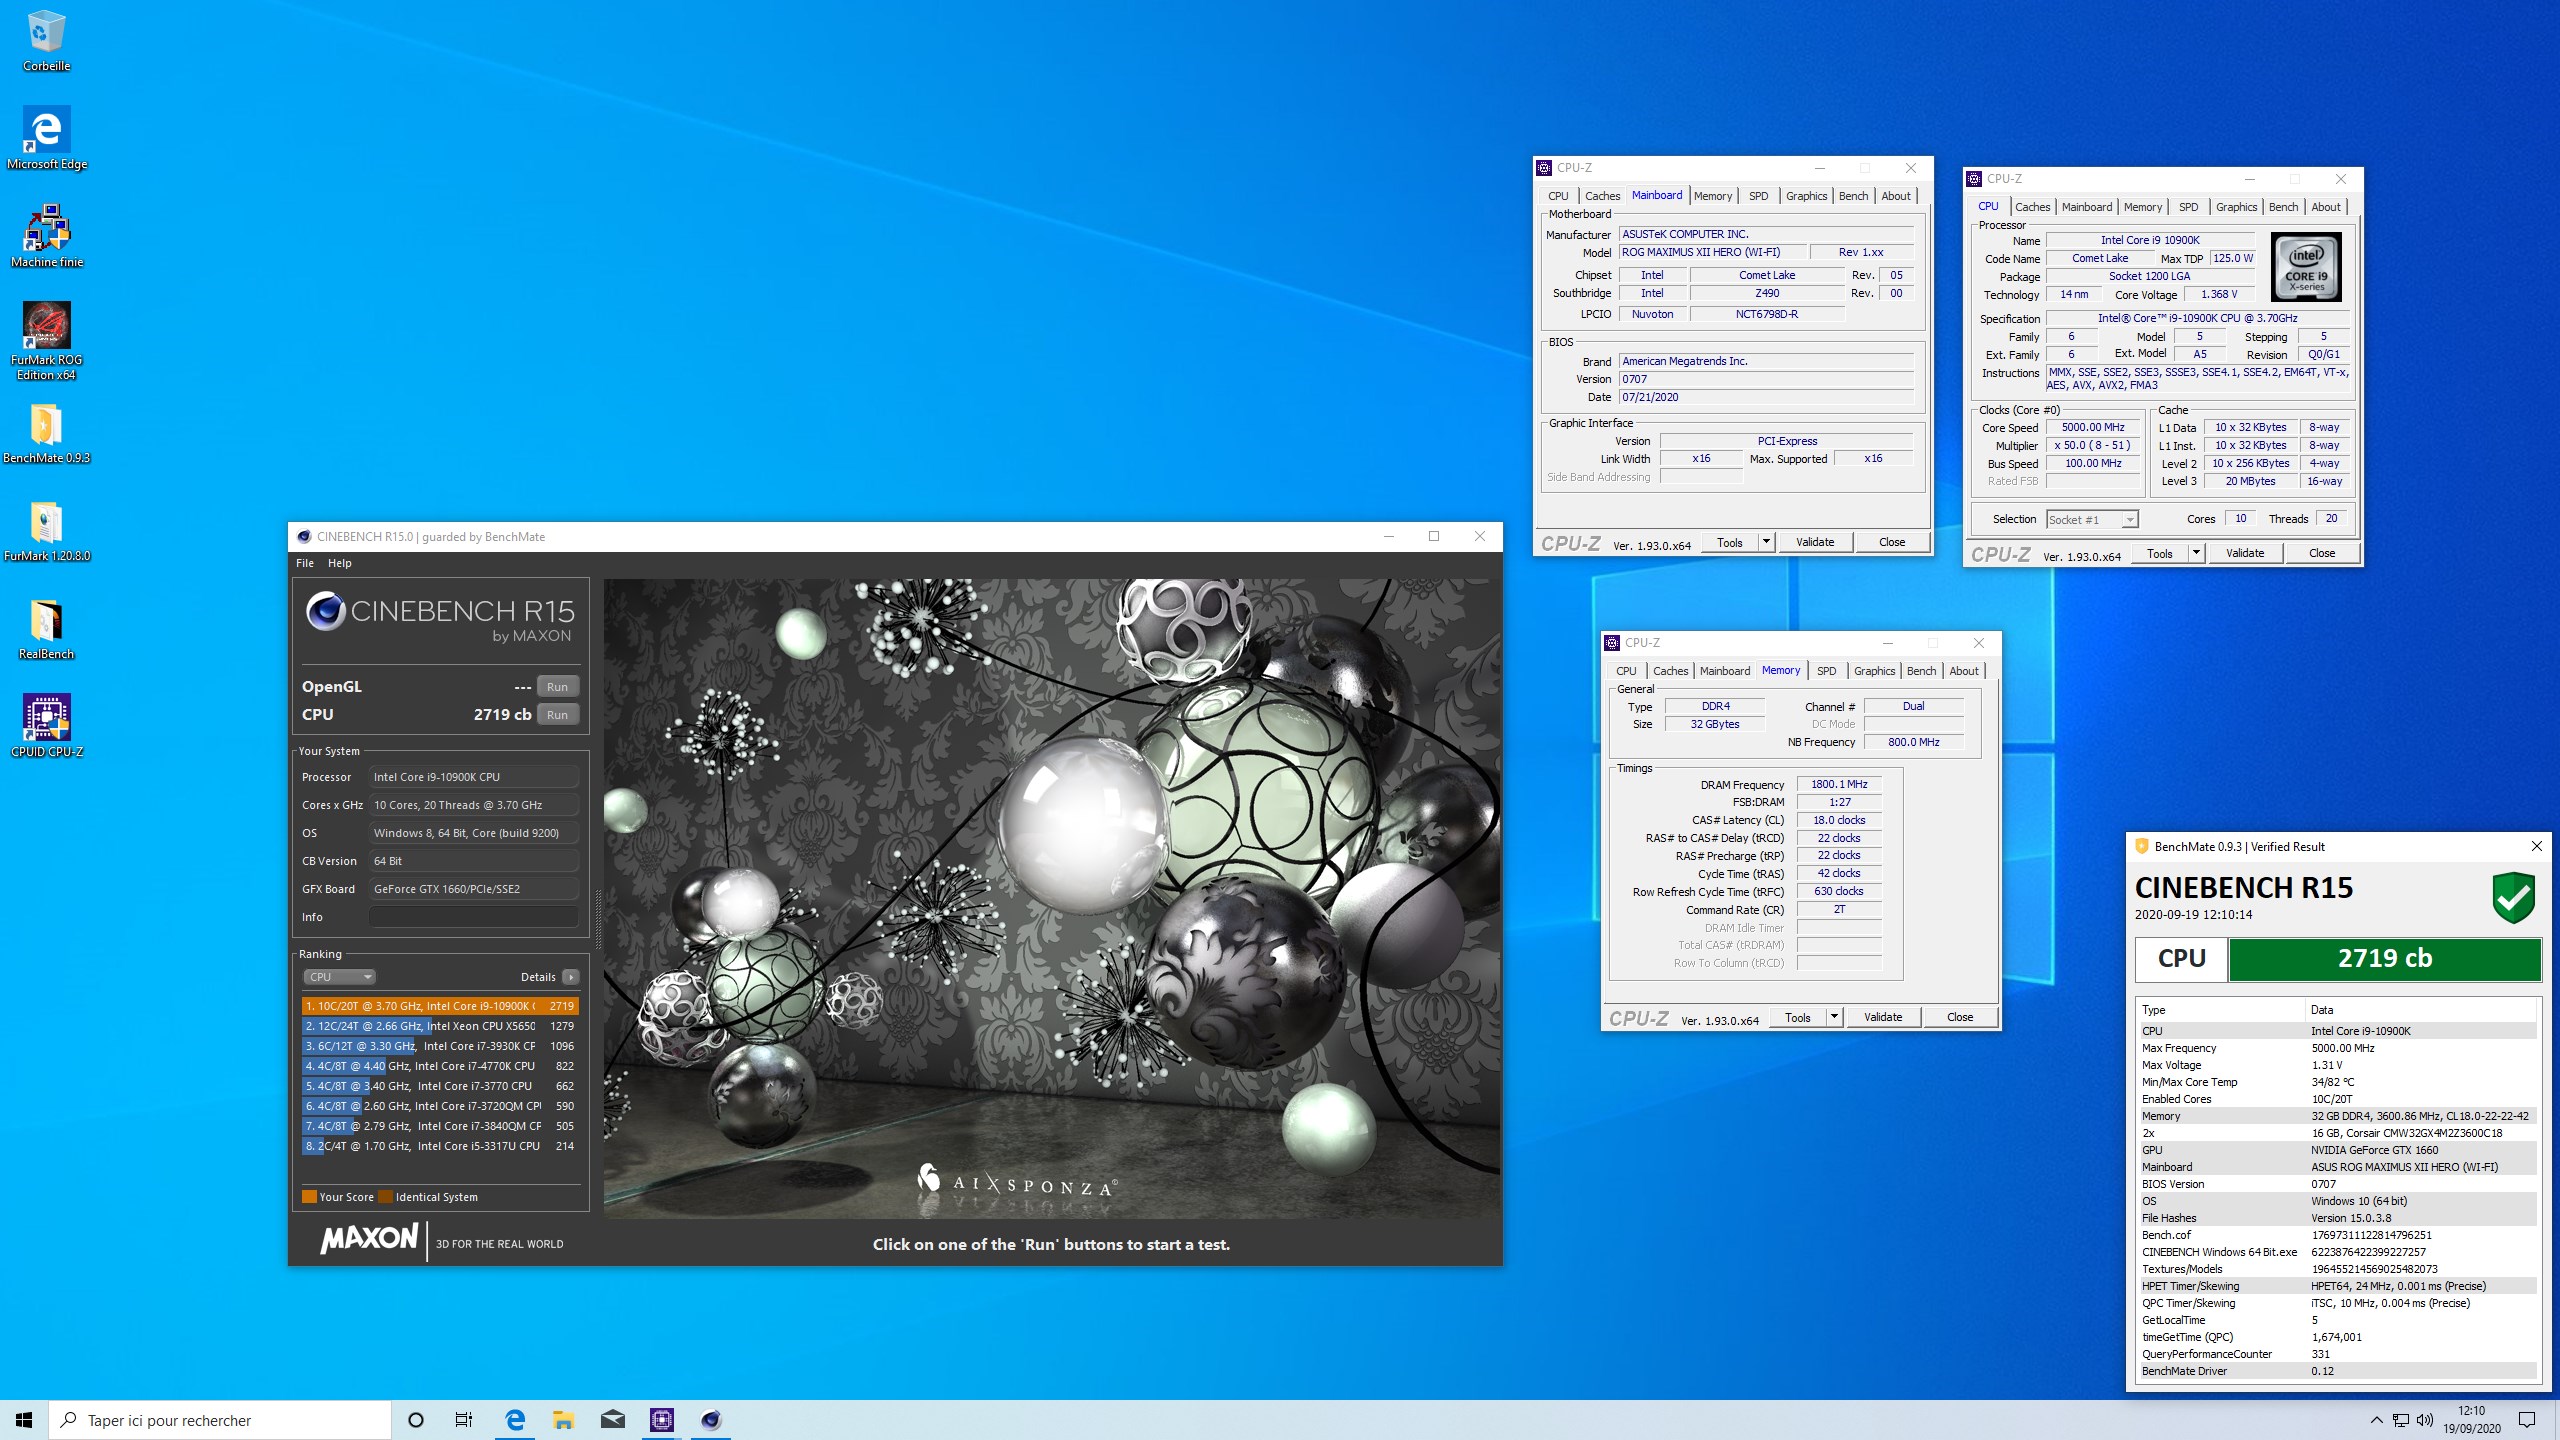The height and width of the screenshot is (1440, 2560).
Task: Open the Corbeille recycle bin icon
Action: click(46, 41)
